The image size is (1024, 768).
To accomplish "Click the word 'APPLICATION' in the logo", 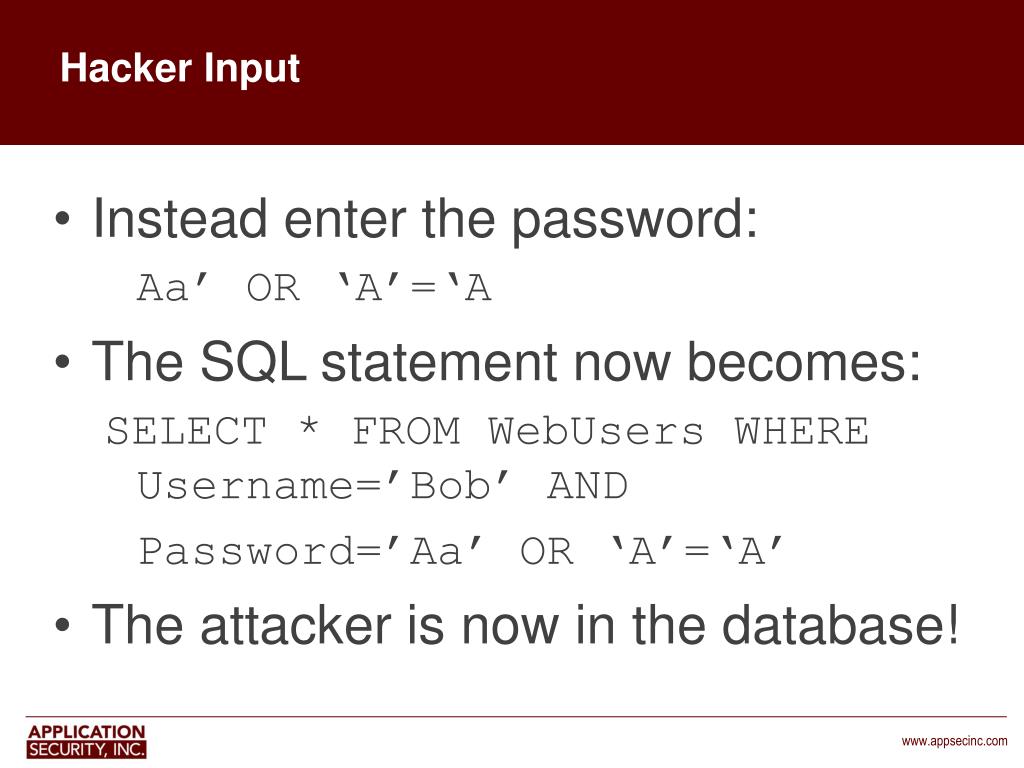I will click(86, 731).
